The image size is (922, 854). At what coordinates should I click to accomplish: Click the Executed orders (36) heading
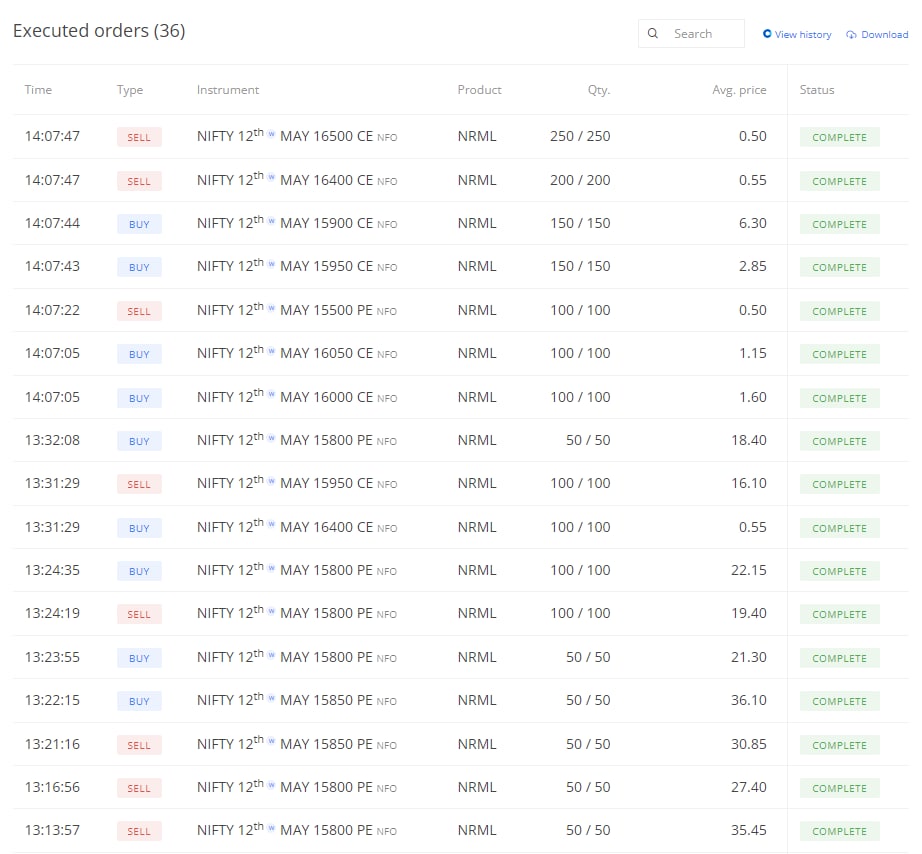99,31
